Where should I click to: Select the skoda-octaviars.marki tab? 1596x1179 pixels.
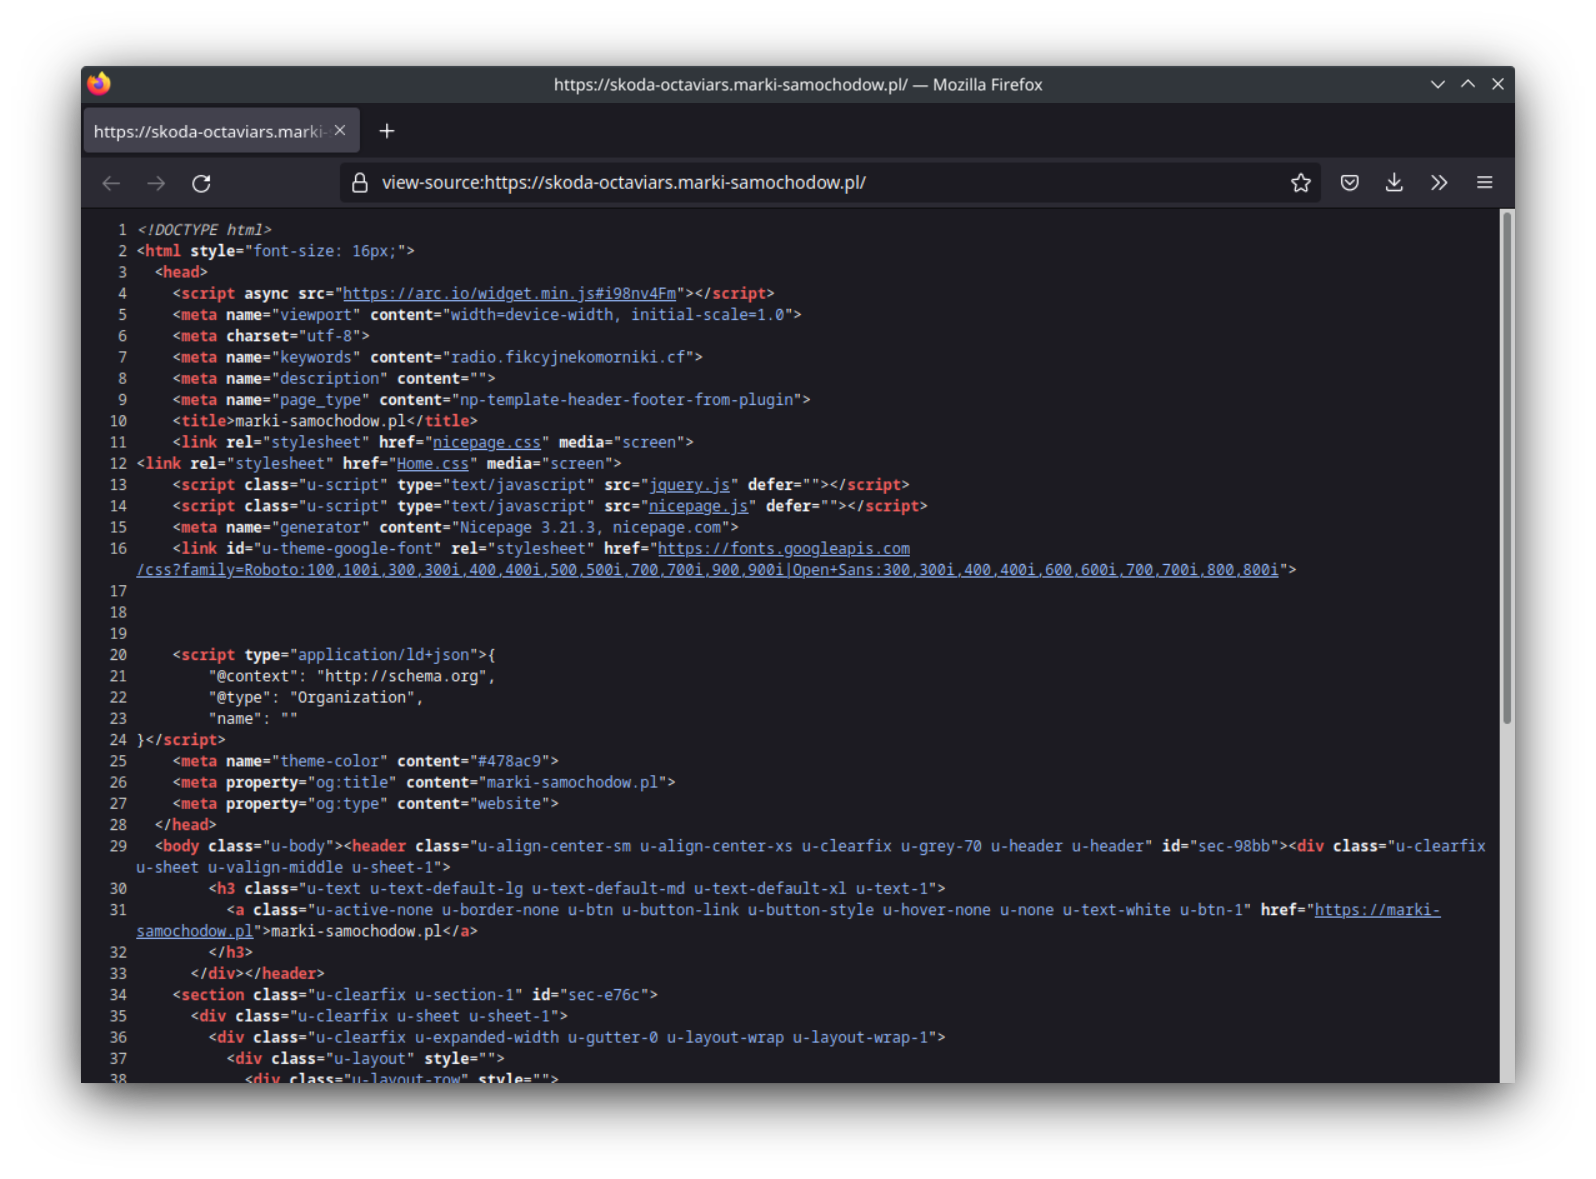point(221,131)
